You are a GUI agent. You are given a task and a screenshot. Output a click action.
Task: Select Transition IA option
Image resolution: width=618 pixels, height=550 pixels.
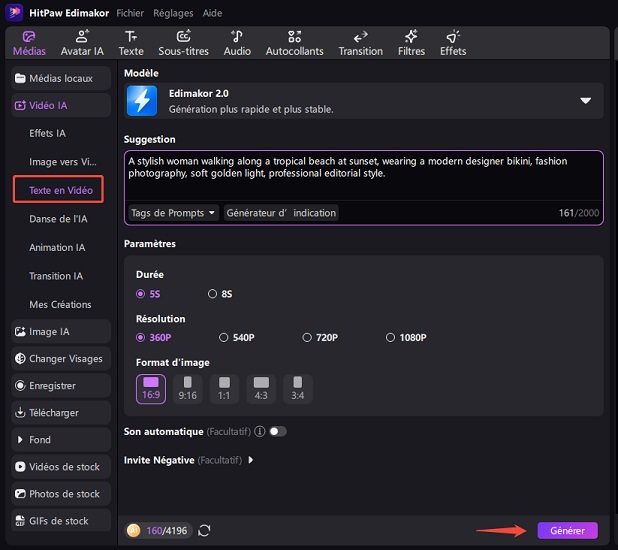56,276
